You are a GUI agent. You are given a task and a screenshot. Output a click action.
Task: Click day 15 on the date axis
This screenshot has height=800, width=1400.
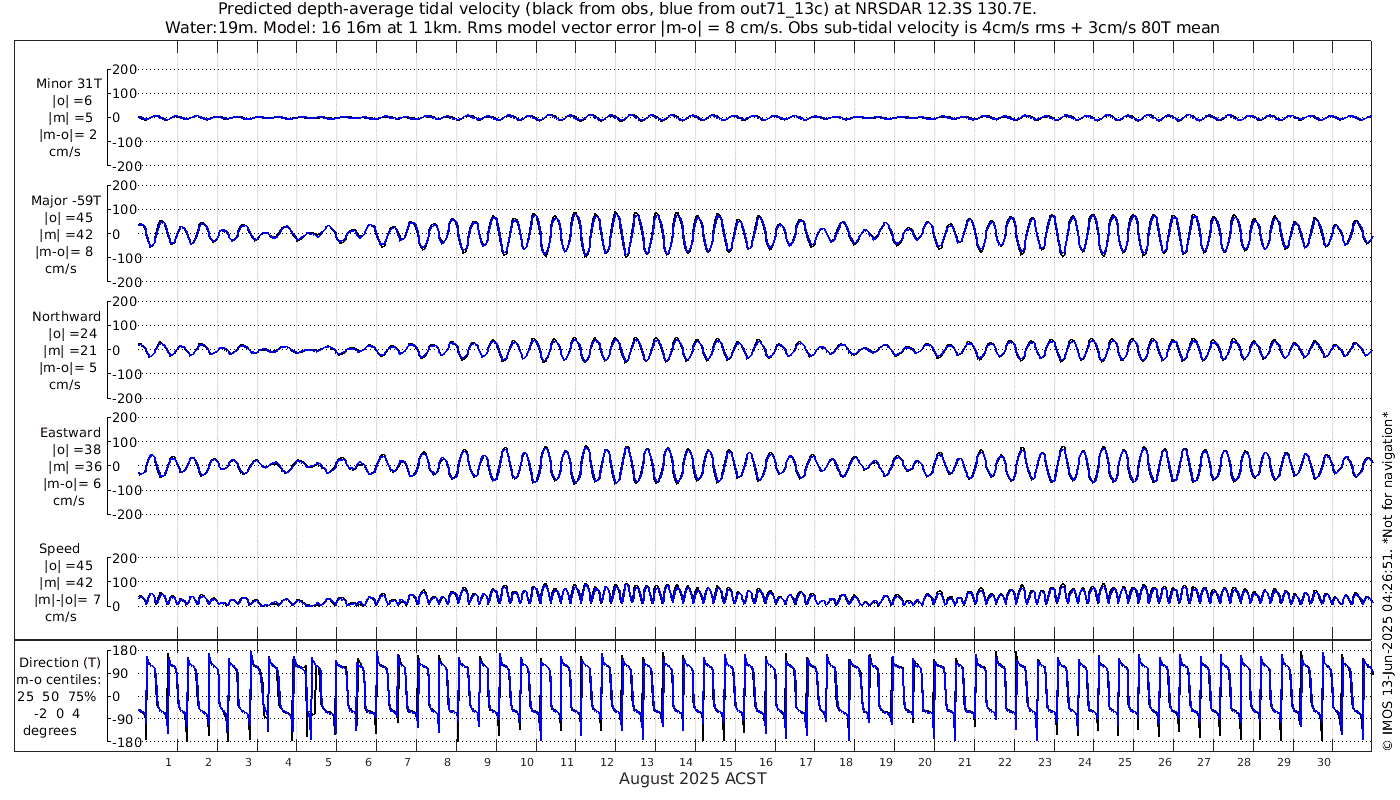pos(726,762)
